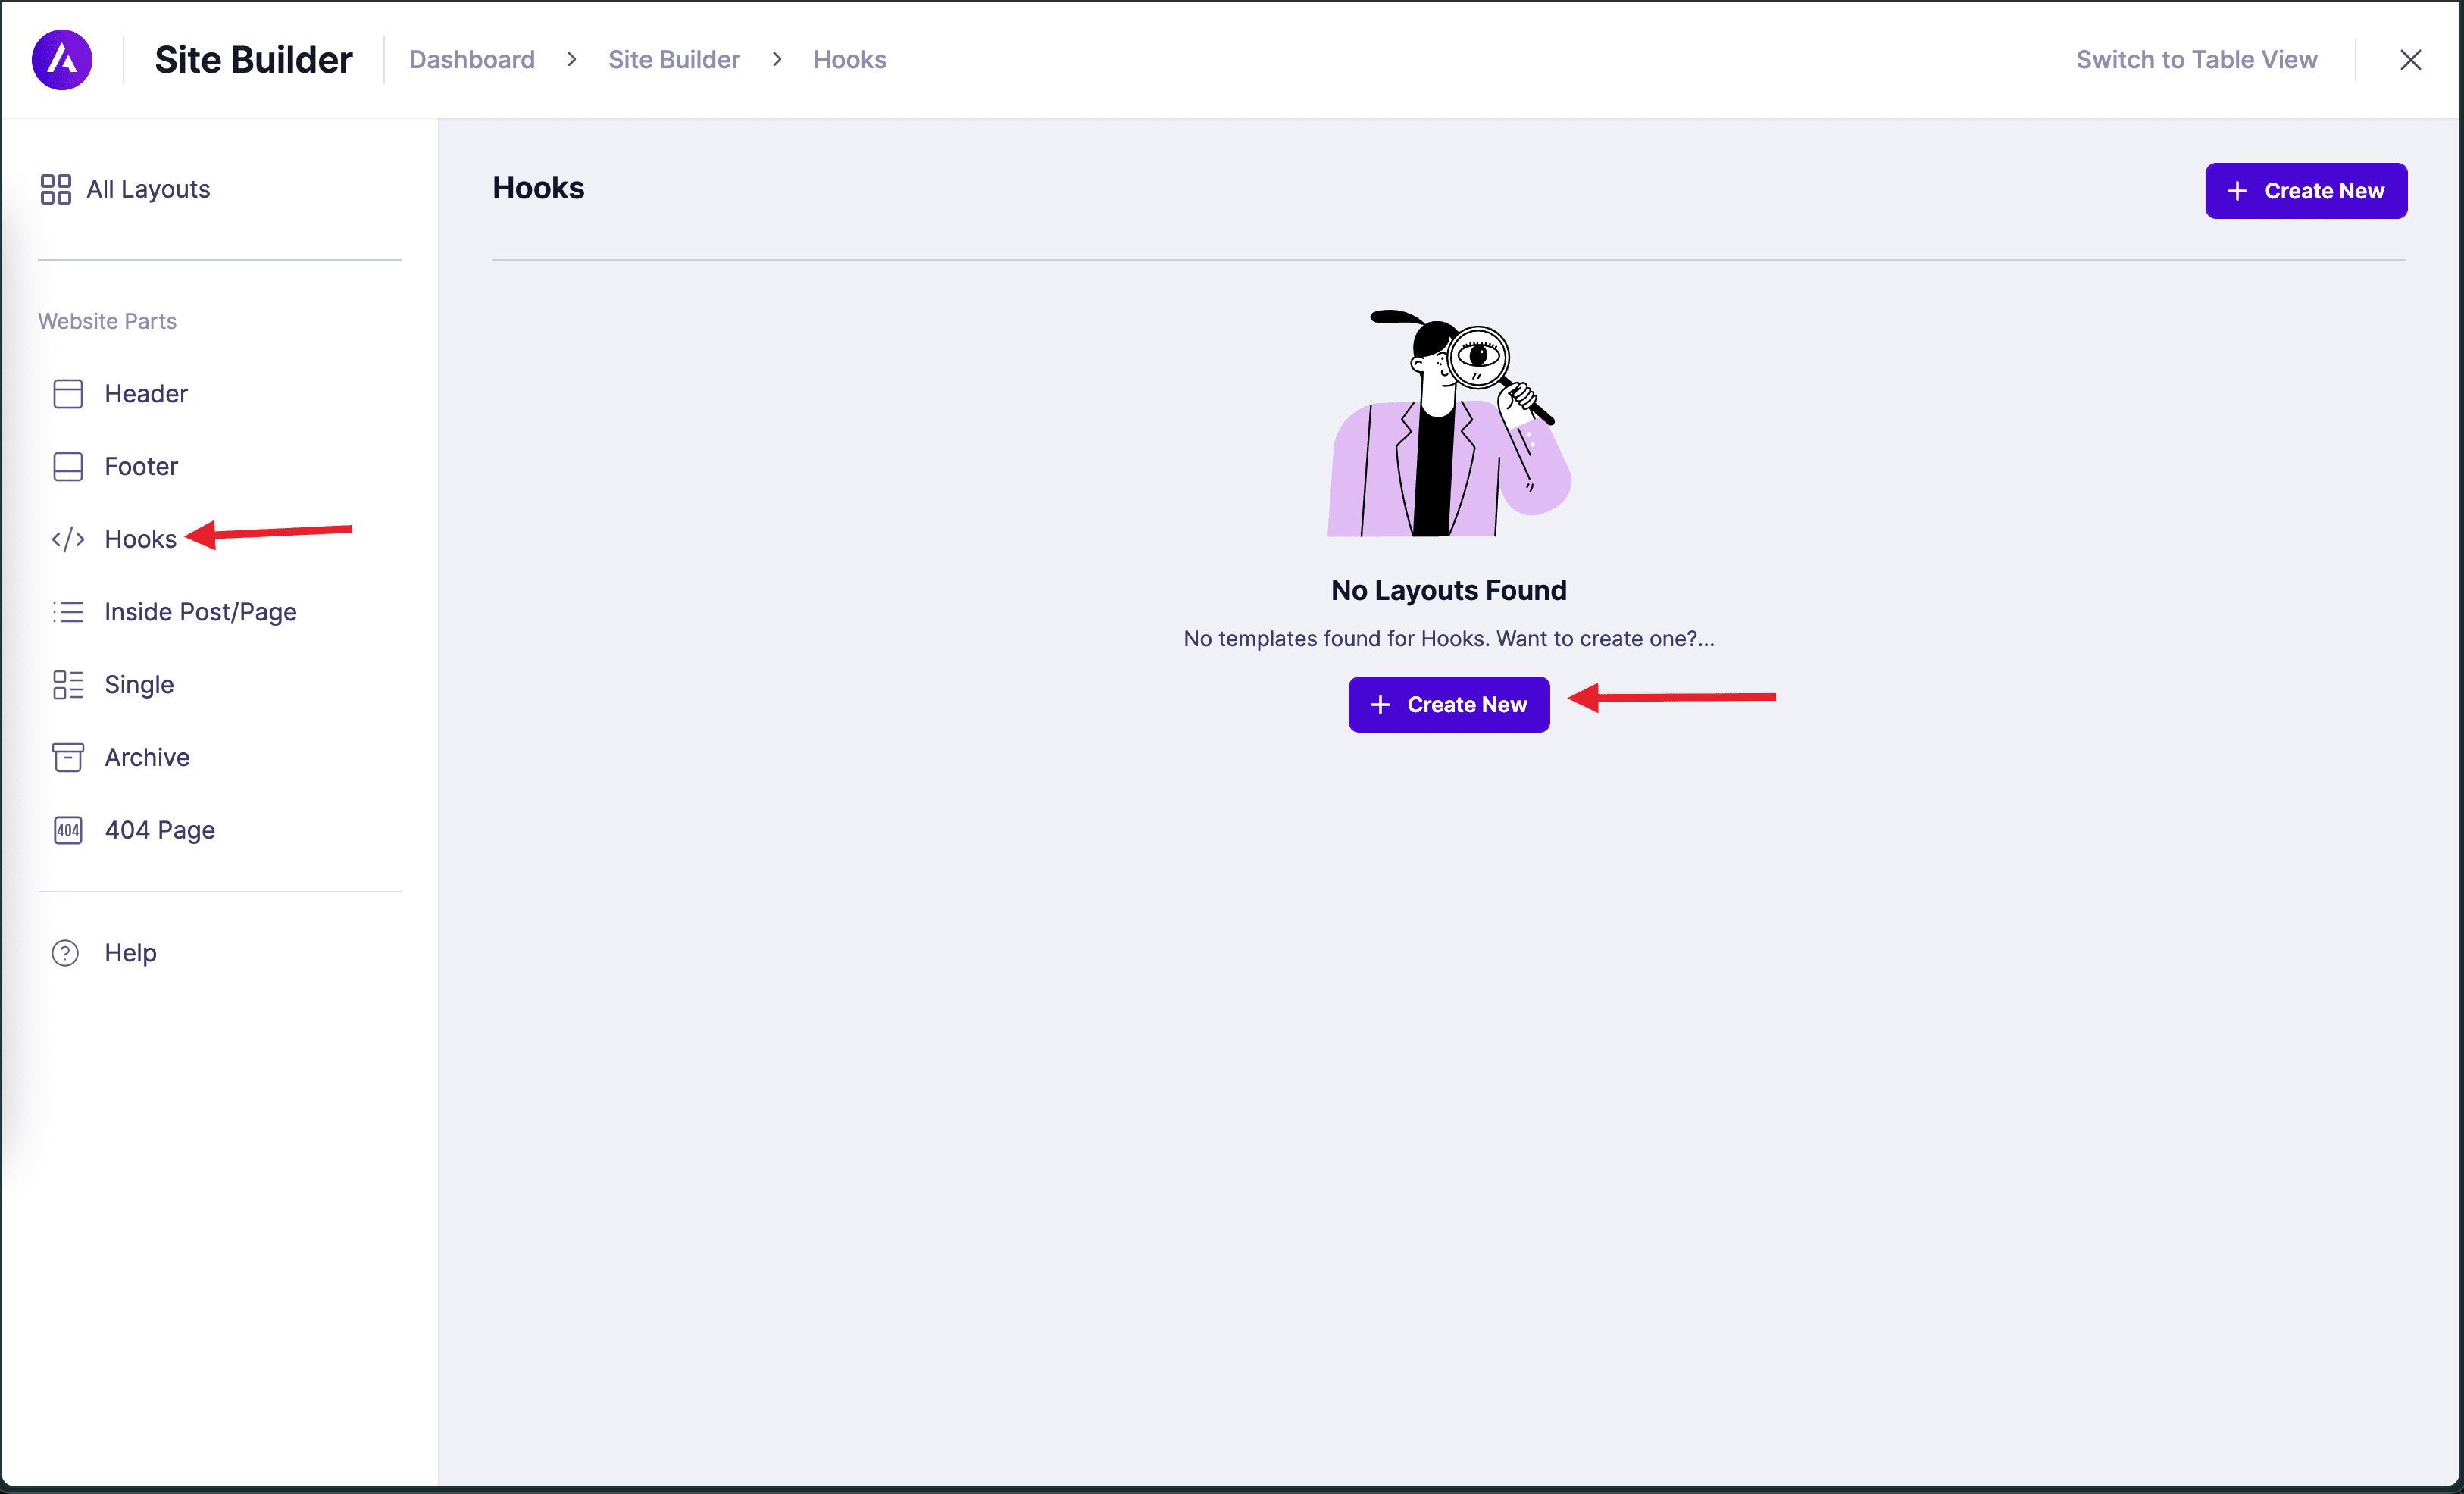Screen dimensions: 2464x1494
Task: Switch to Table View
Action: pyautogui.click(x=2196, y=60)
